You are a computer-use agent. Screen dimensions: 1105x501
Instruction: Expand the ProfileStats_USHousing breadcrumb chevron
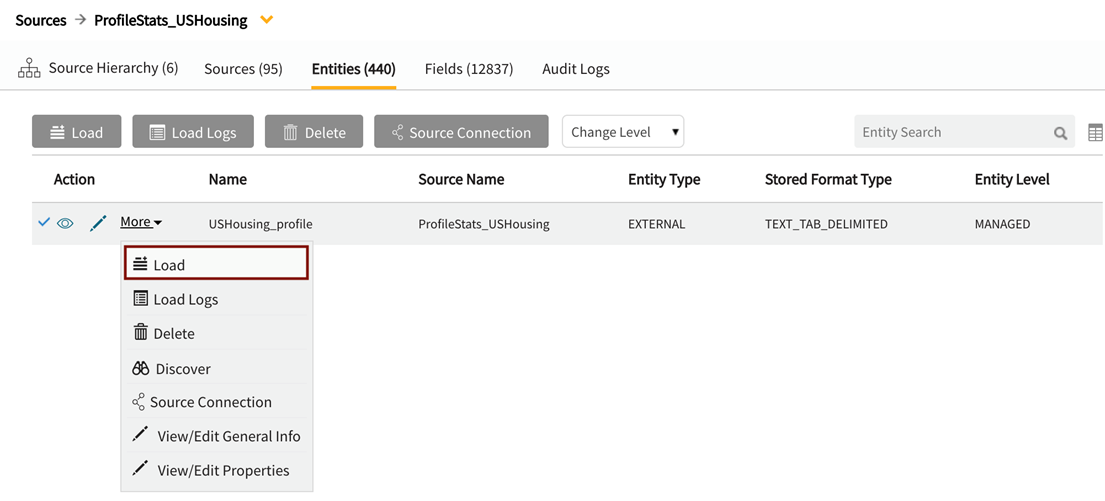tap(266, 20)
